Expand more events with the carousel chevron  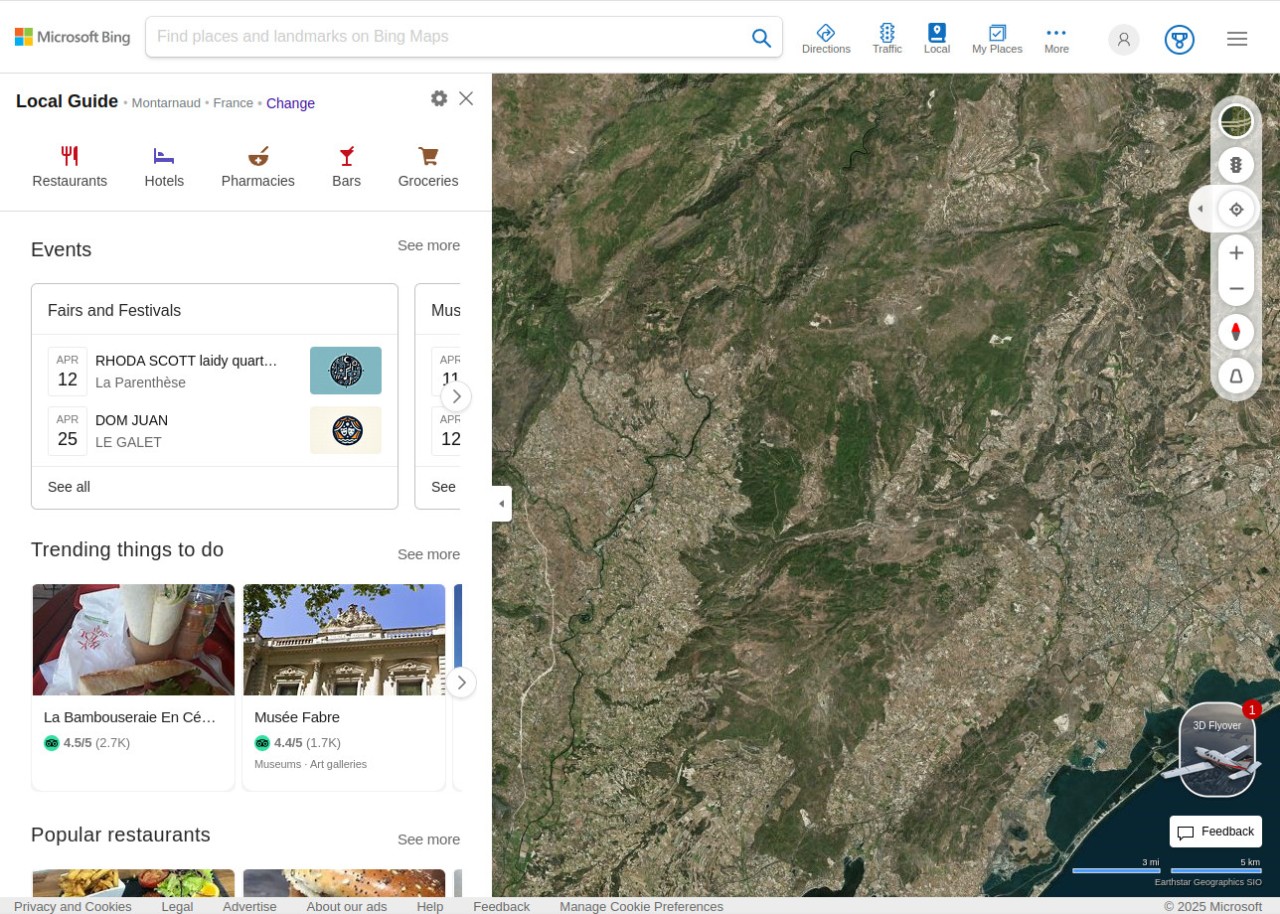pos(456,396)
